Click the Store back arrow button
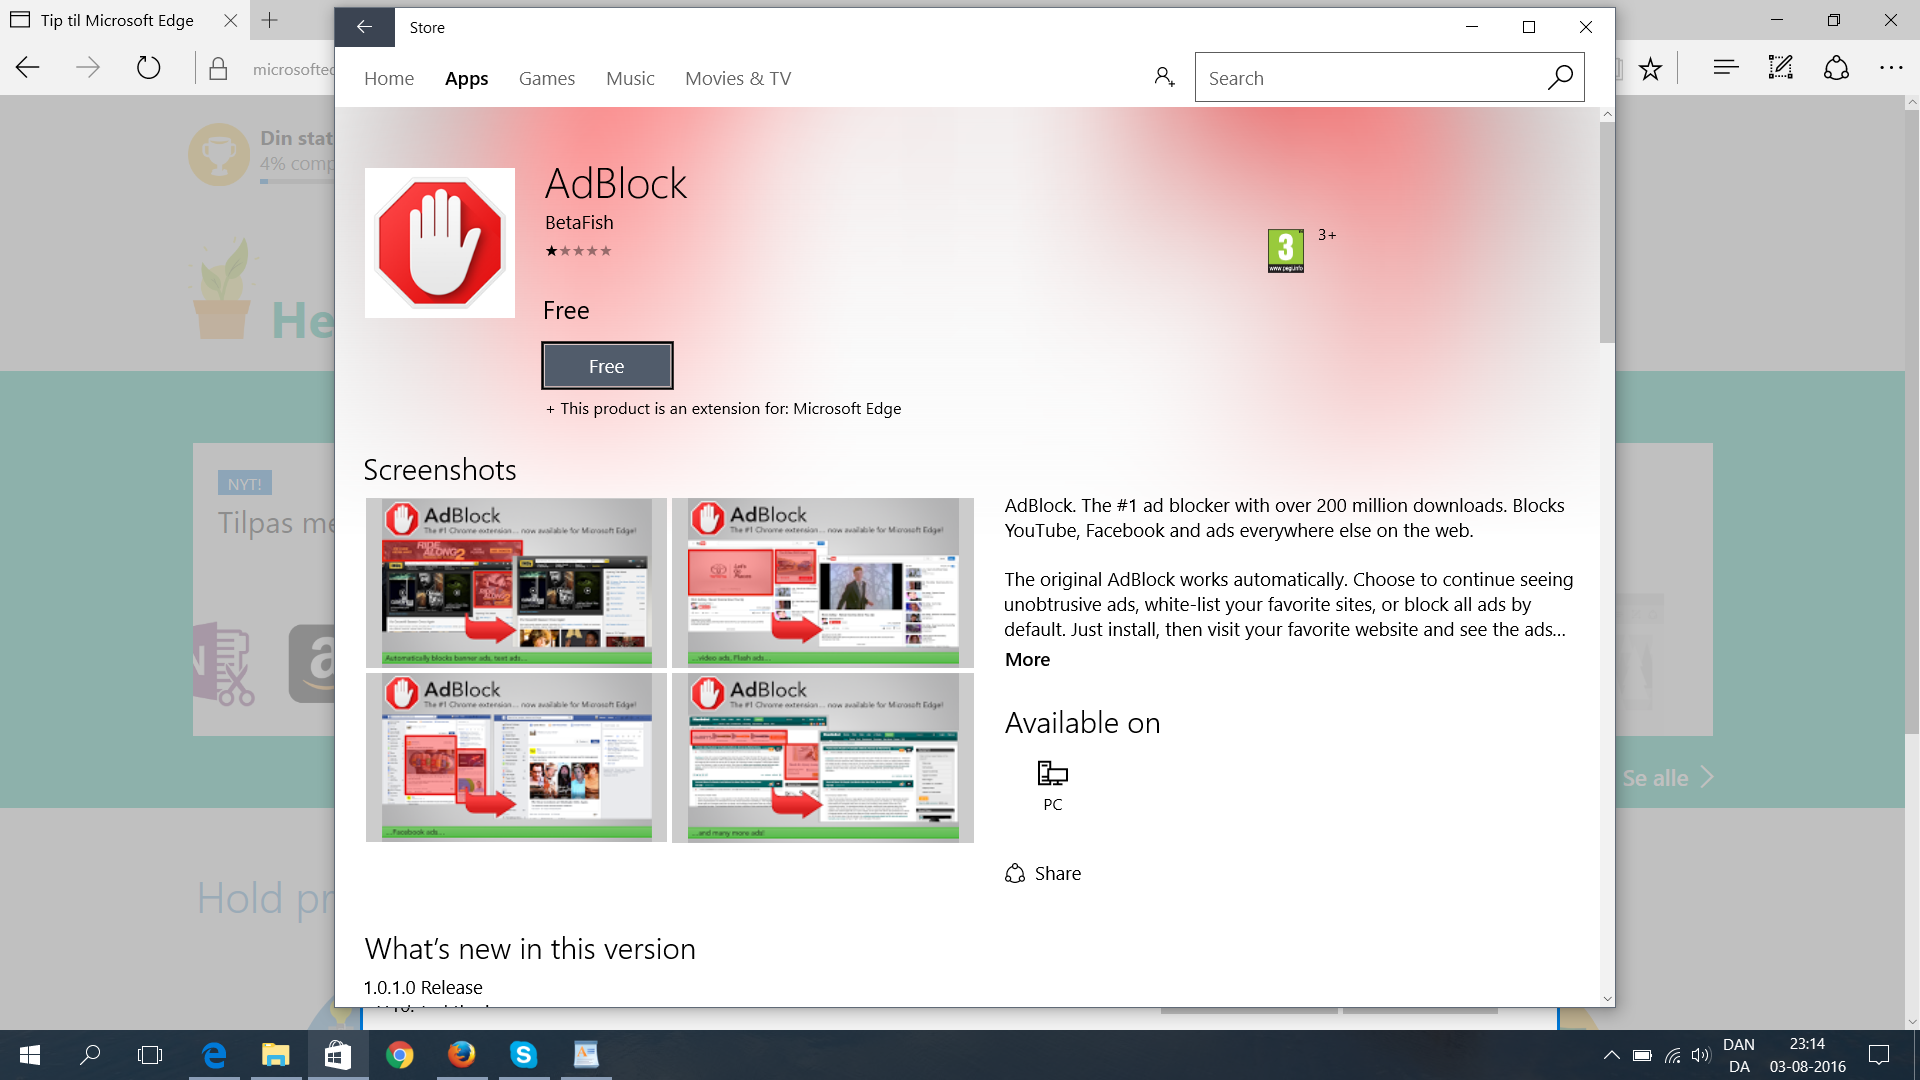This screenshot has width=1920, height=1080. pyautogui.click(x=364, y=27)
